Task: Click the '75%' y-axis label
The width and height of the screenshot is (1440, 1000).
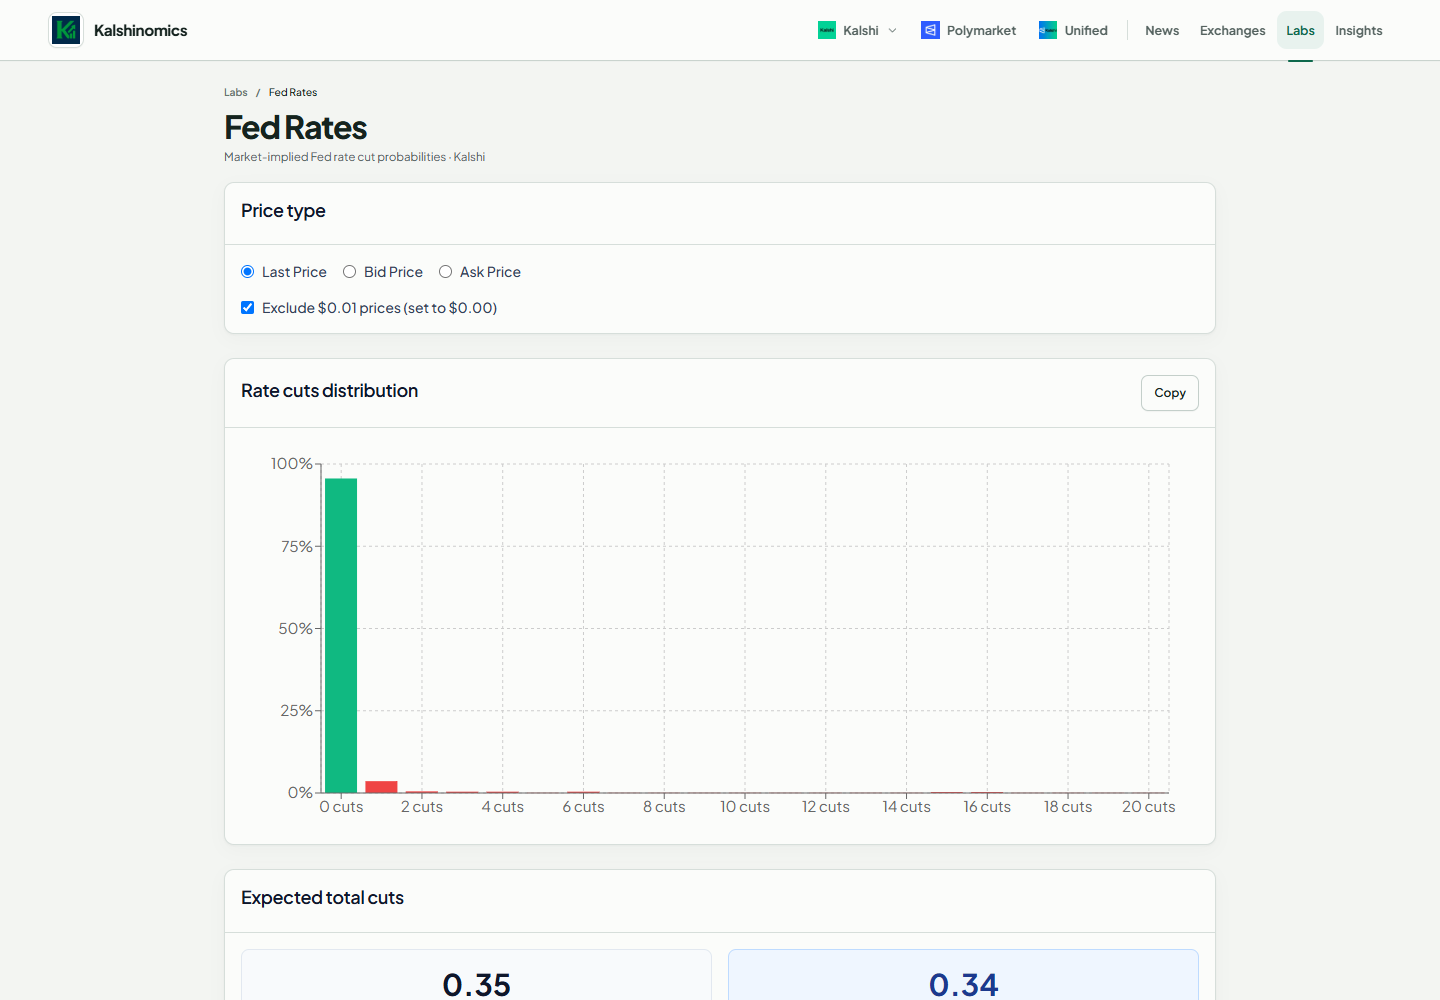Action: pyautogui.click(x=296, y=546)
